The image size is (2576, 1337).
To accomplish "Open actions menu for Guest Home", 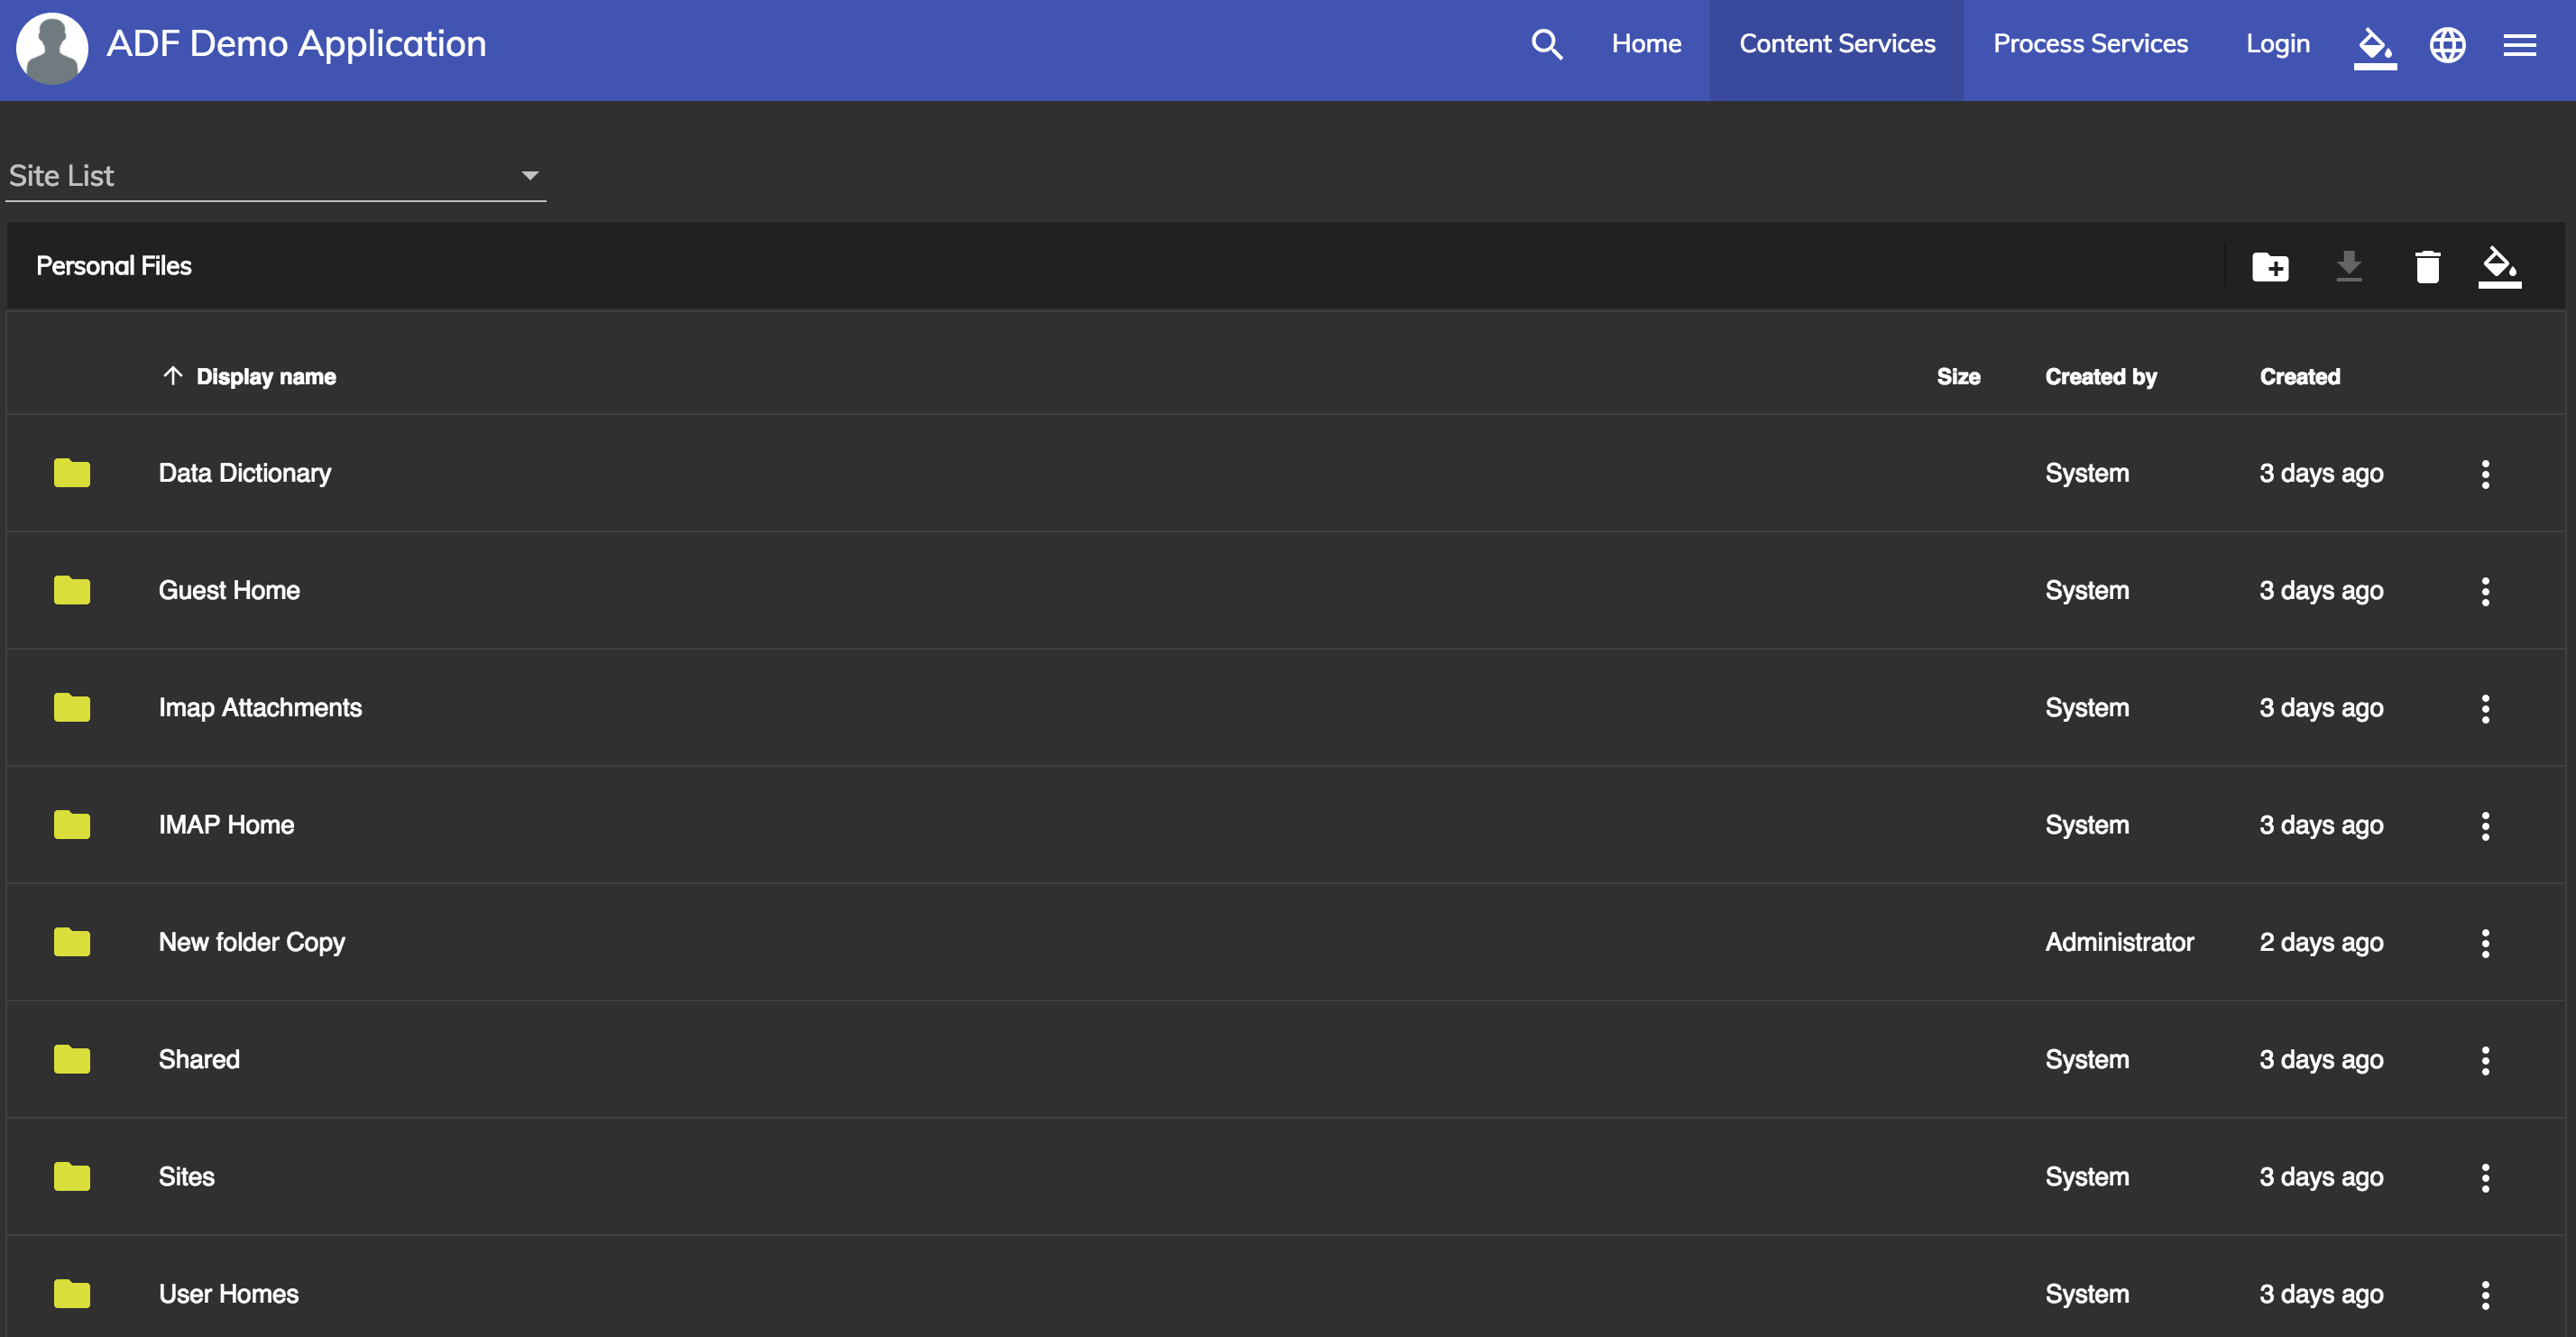I will (x=2485, y=591).
